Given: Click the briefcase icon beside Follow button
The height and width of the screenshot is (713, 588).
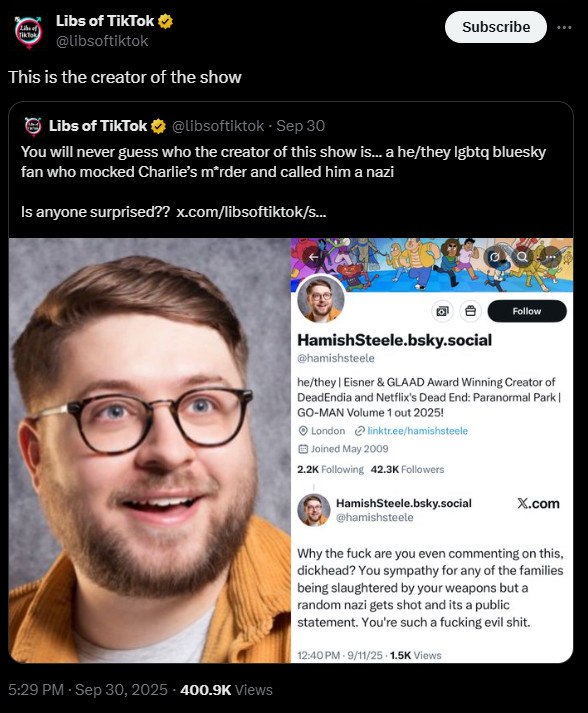Looking at the screenshot, I should 470,311.
